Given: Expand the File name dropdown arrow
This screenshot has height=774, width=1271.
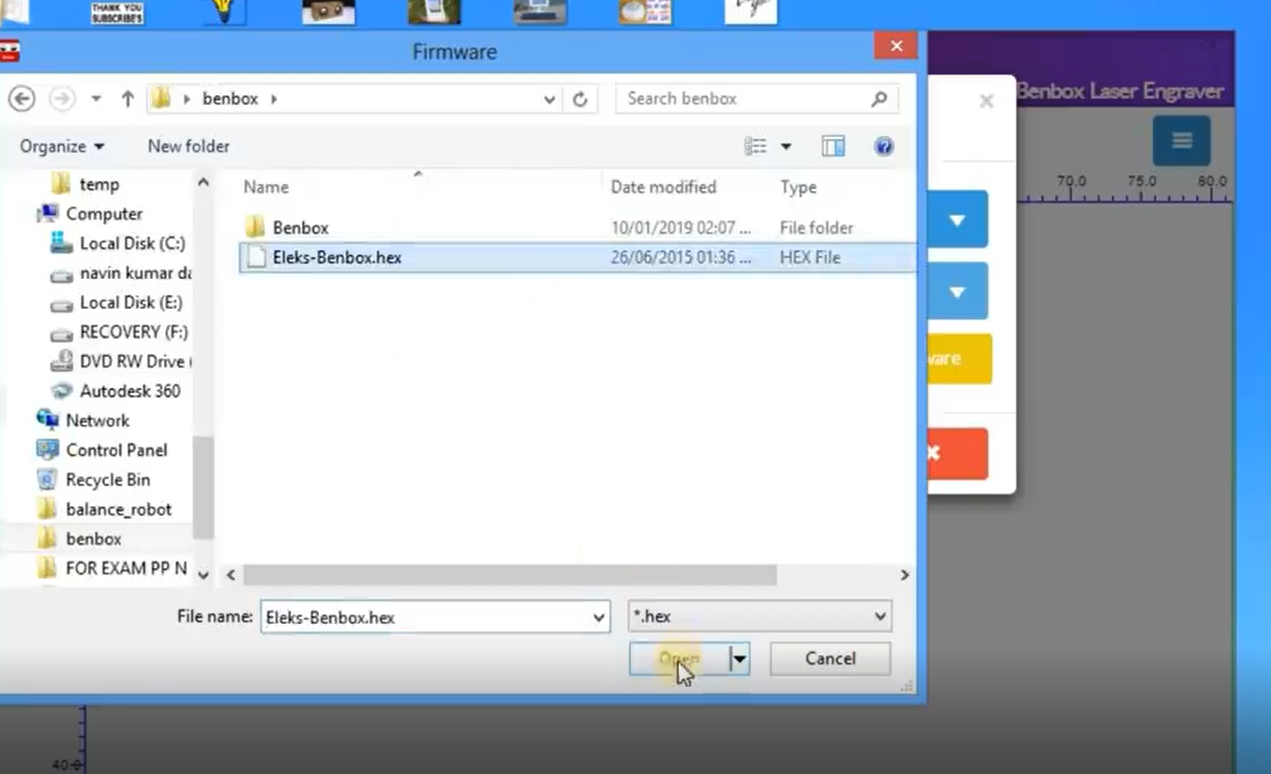Looking at the screenshot, I should point(598,618).
